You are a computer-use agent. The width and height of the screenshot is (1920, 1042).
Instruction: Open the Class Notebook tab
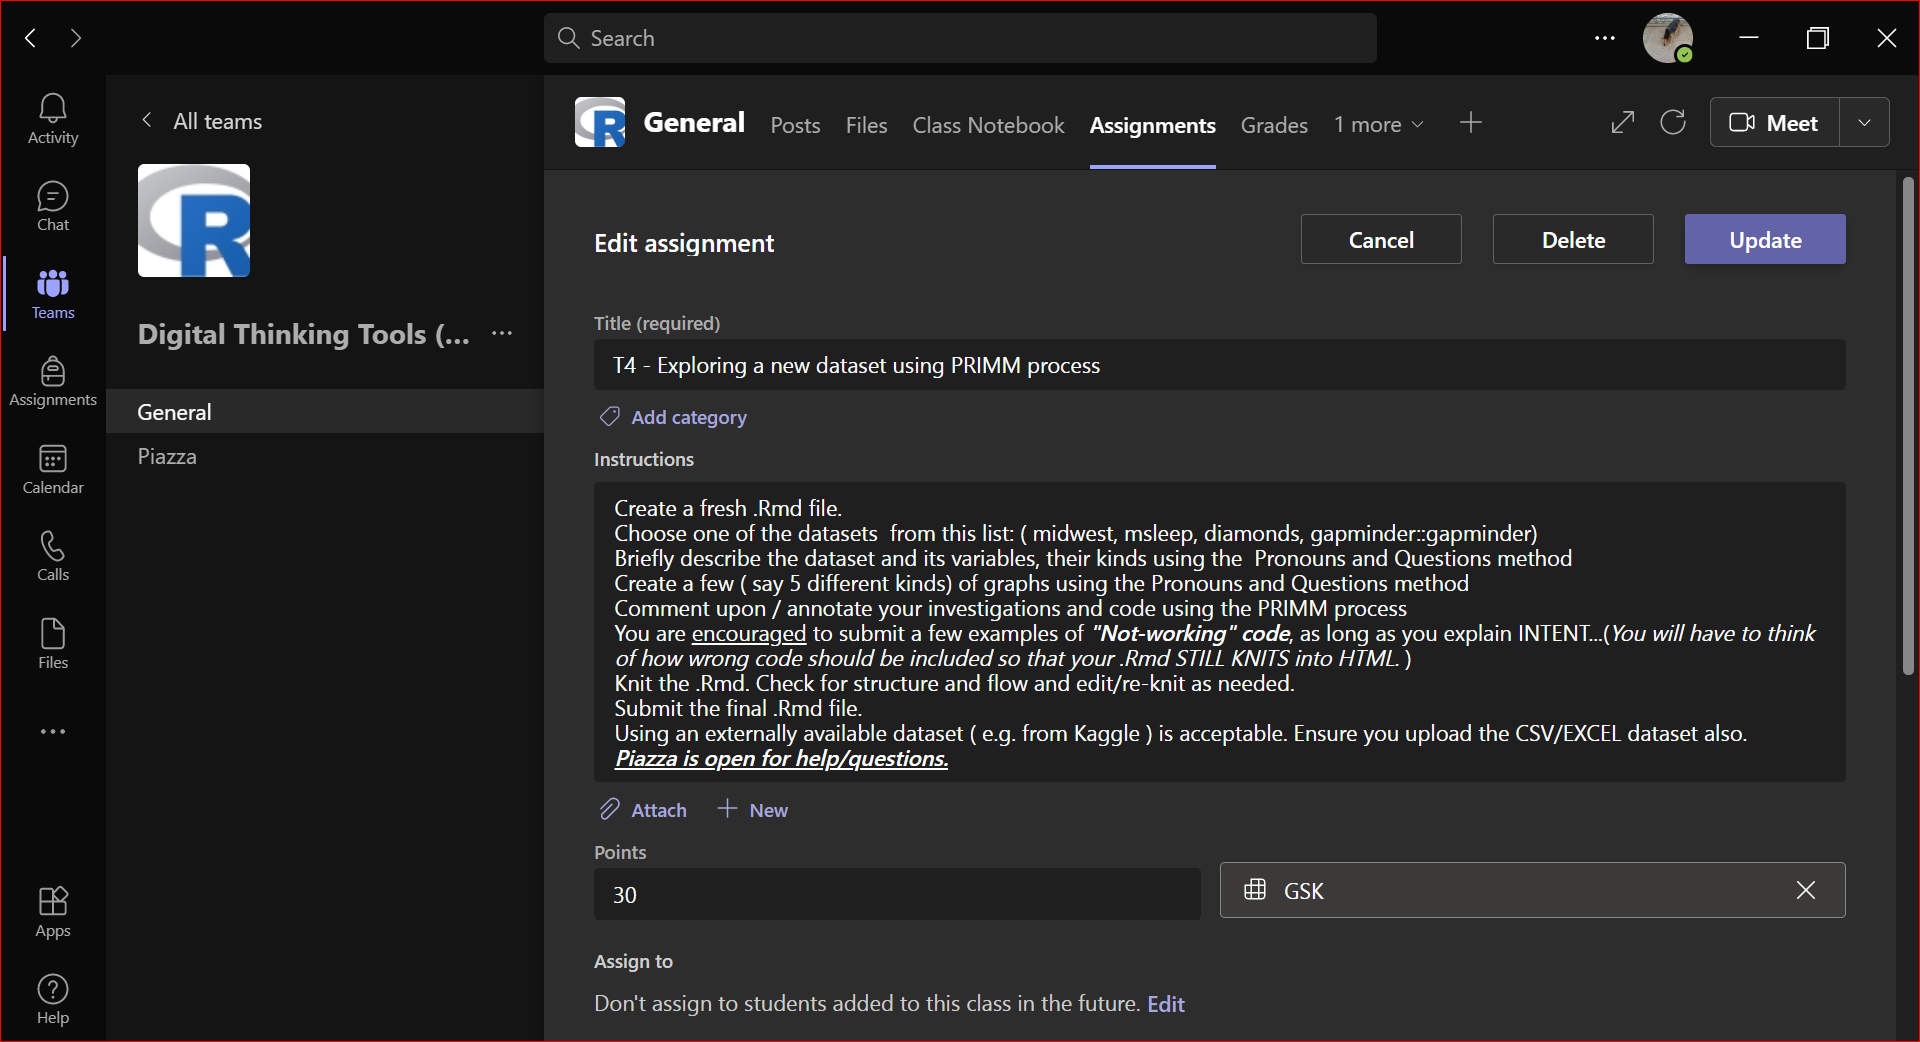point(988,125)
